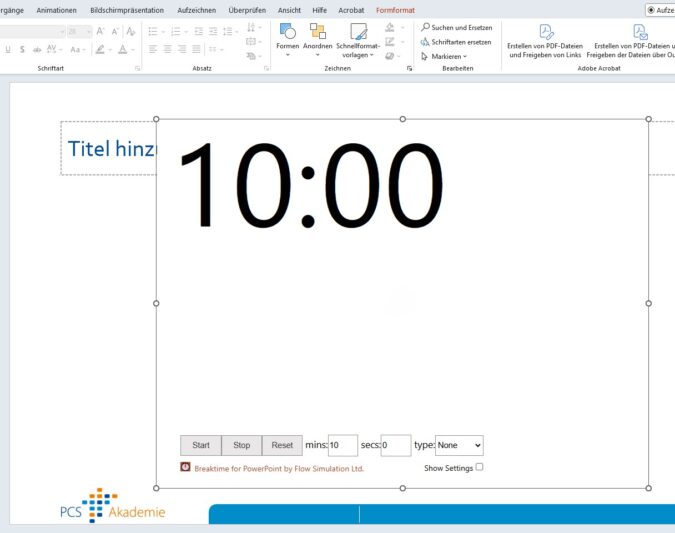Image resolution: width=675 pixels, height=533 pixels.
Task: Click the Titel hinzufügen placeholder
Action: pyautogui.click(x=108, y=148)
